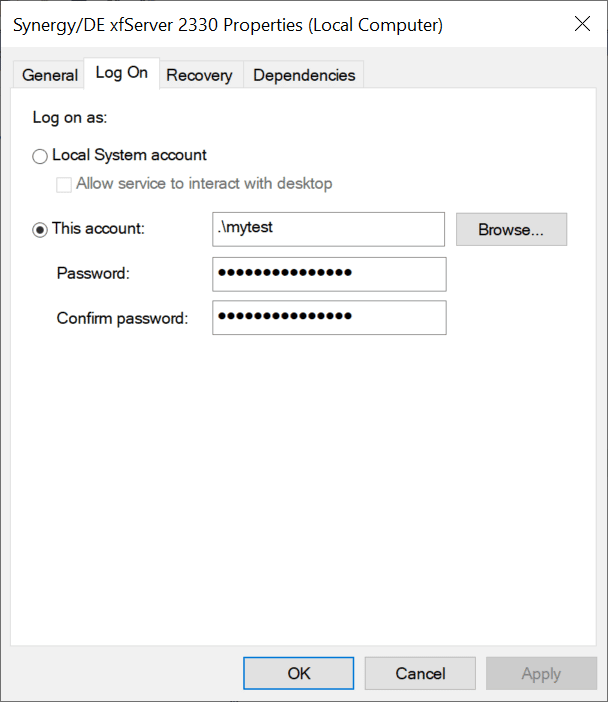608x702 pixels.
Task: Go to the Dependencies tab
Action: (x=304, y=75)
